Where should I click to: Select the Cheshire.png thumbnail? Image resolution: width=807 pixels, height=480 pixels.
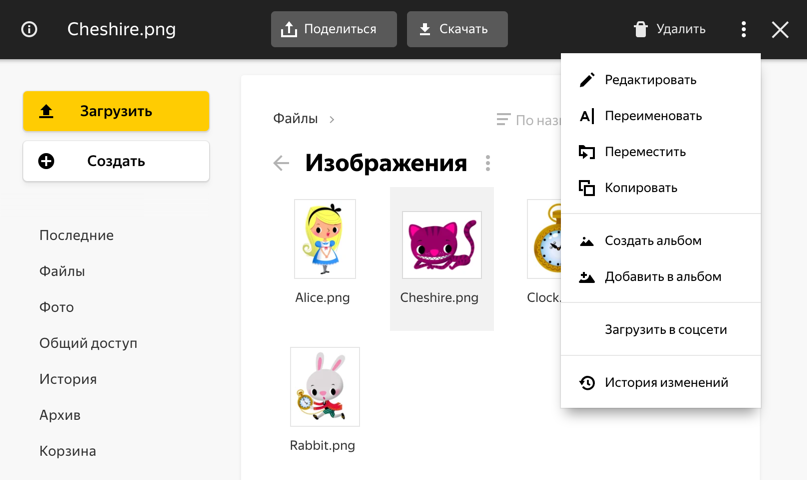click(442, 245)
